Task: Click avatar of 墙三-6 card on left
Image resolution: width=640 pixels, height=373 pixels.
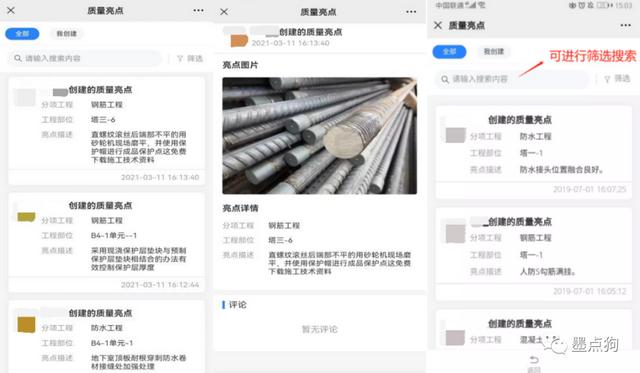Action: pos(25,98)
